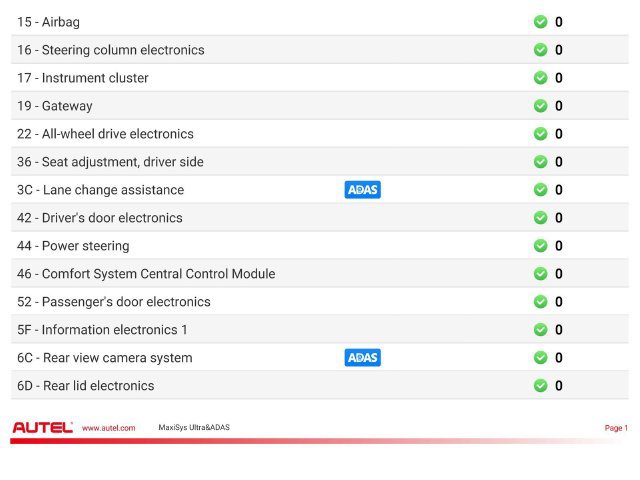Select '52 - Passenger's door electronics' text
The image size is (640, 480).
coord(114,302)
